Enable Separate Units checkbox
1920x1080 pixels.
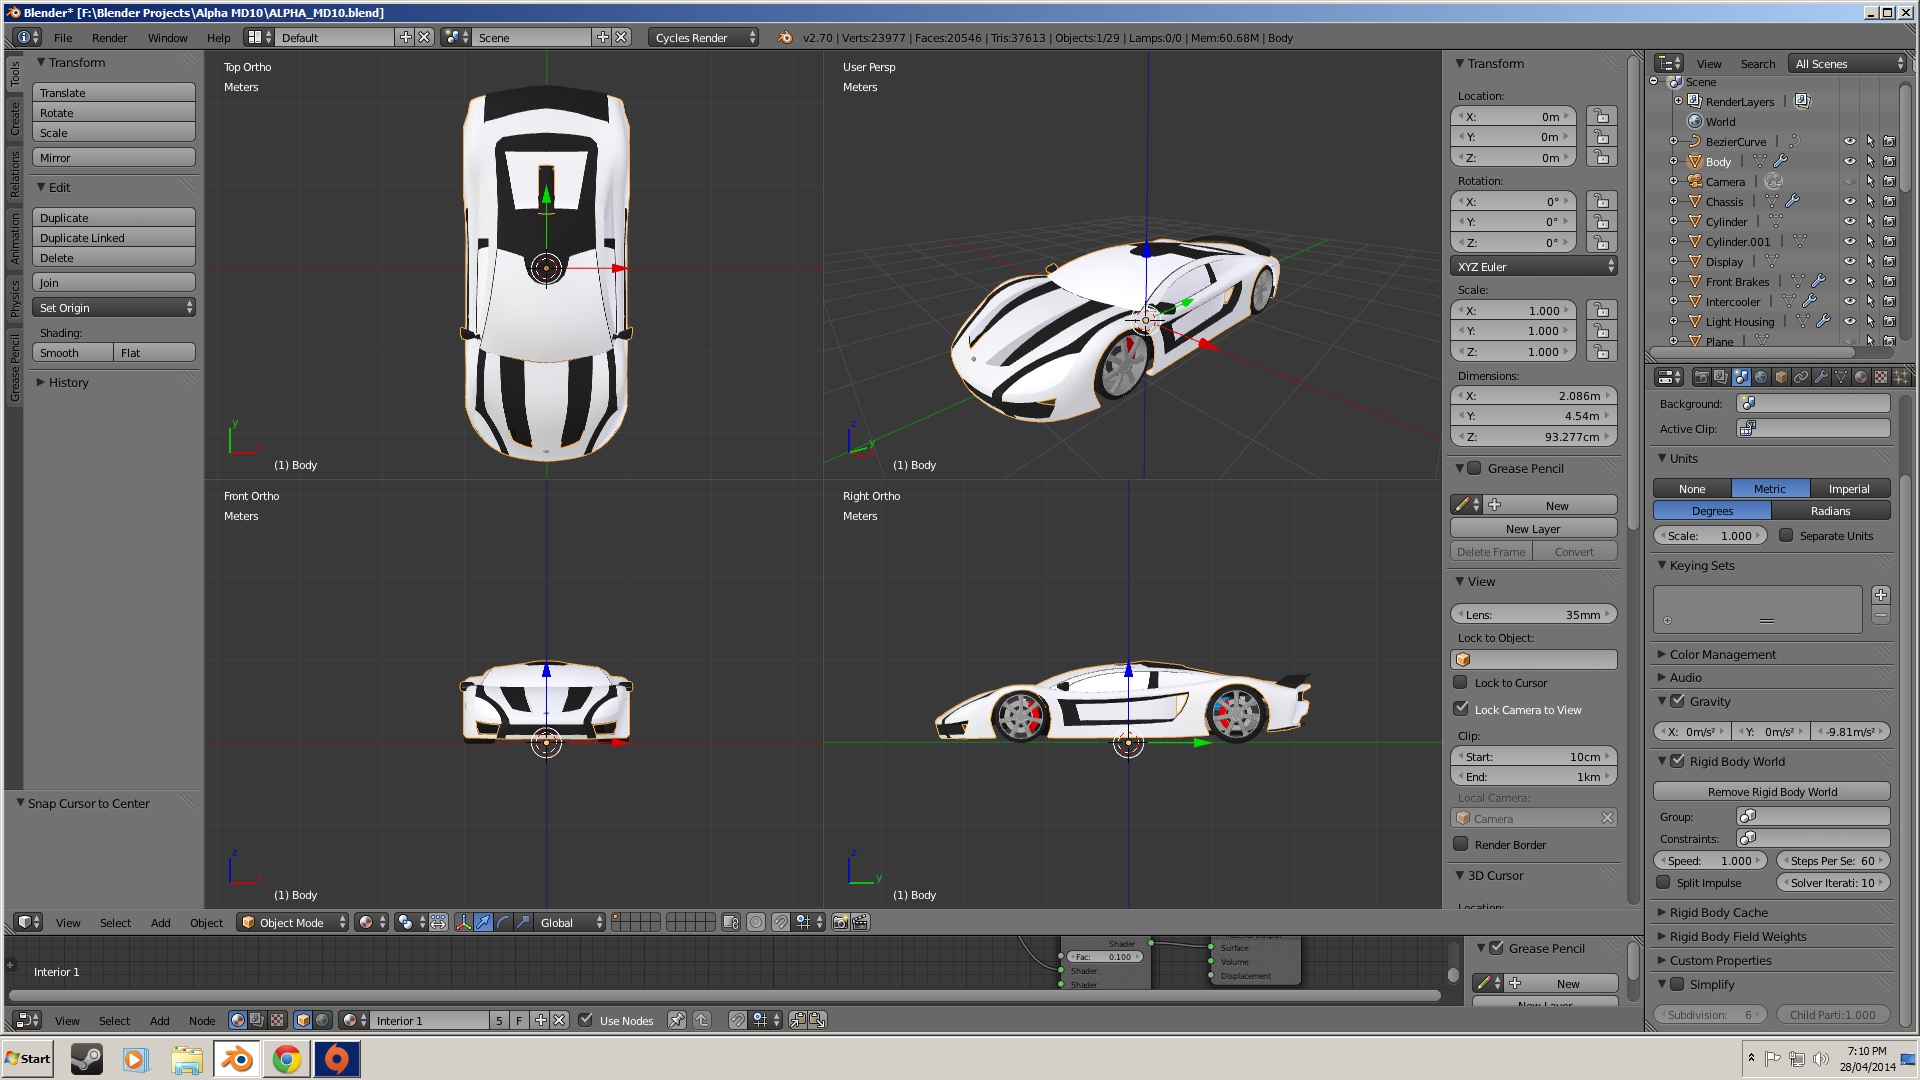1786,535
